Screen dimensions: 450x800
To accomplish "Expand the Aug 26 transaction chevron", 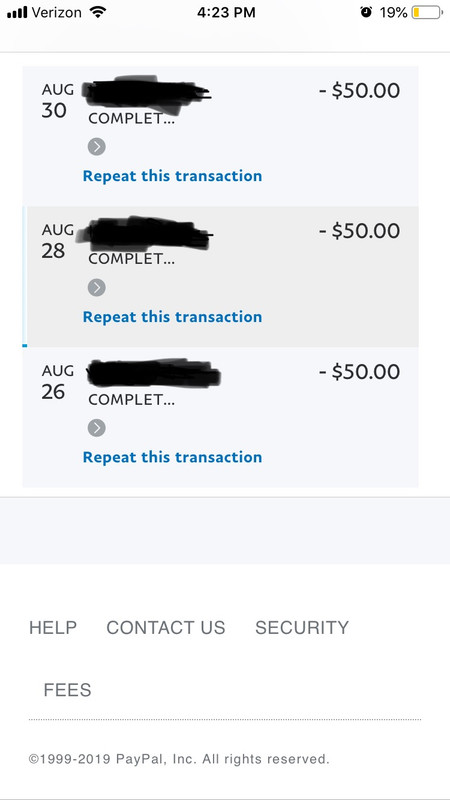I will click(x=96, y=428).
